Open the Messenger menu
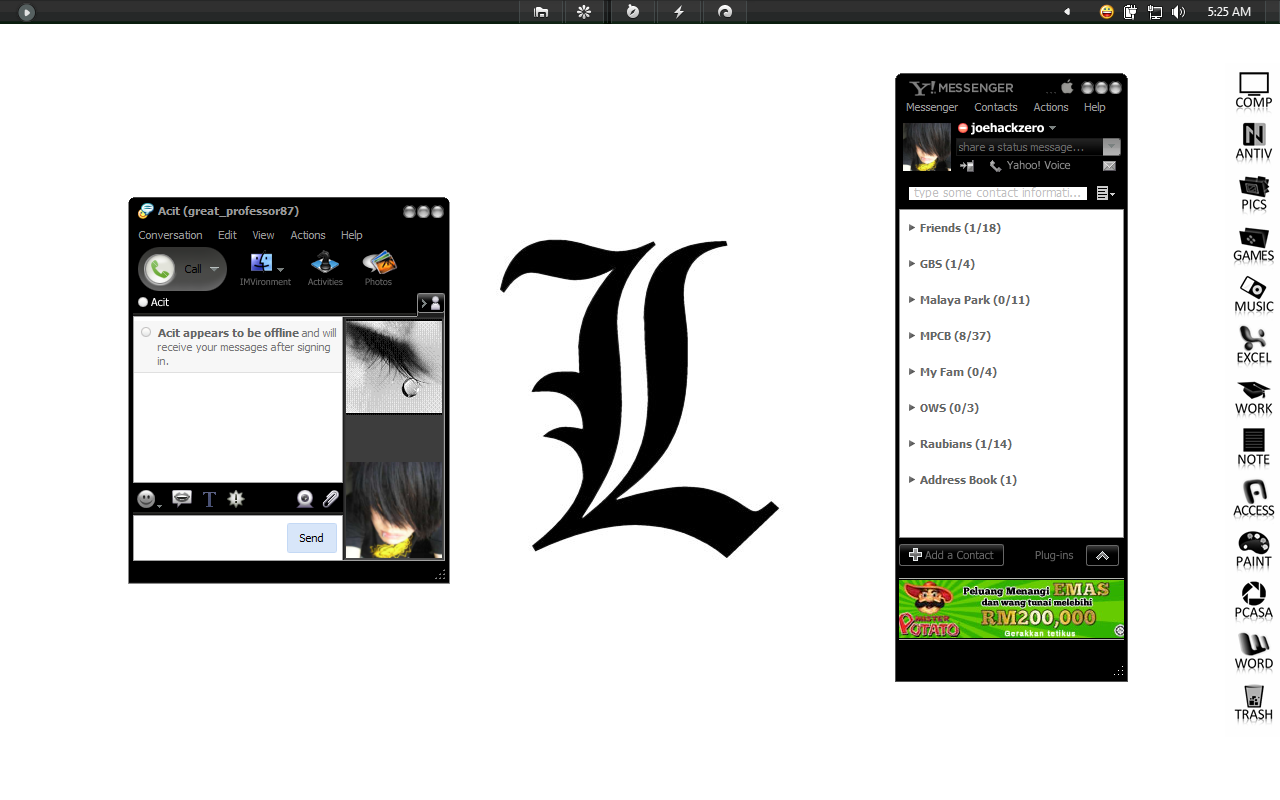 tap(932, 107)
